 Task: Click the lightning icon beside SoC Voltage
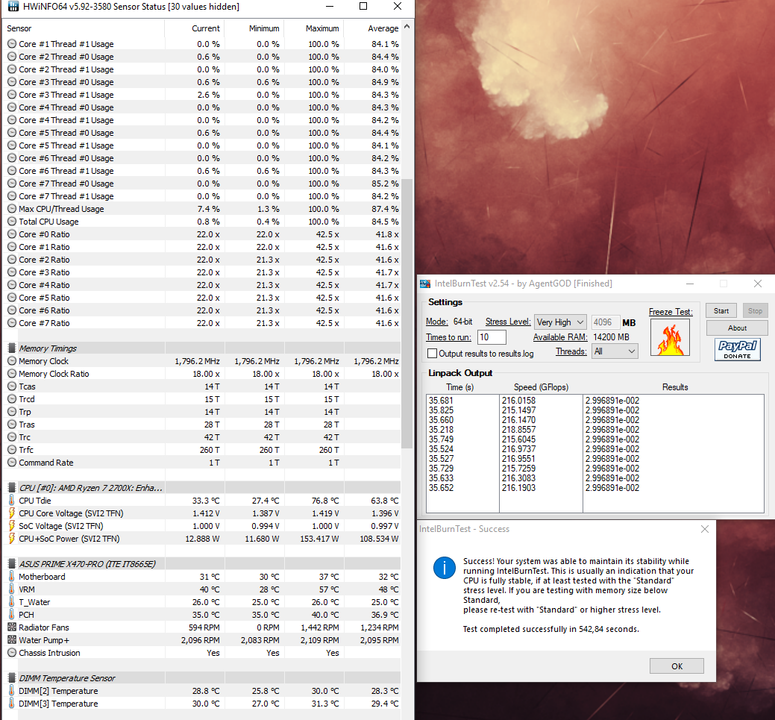pos(12,526)
